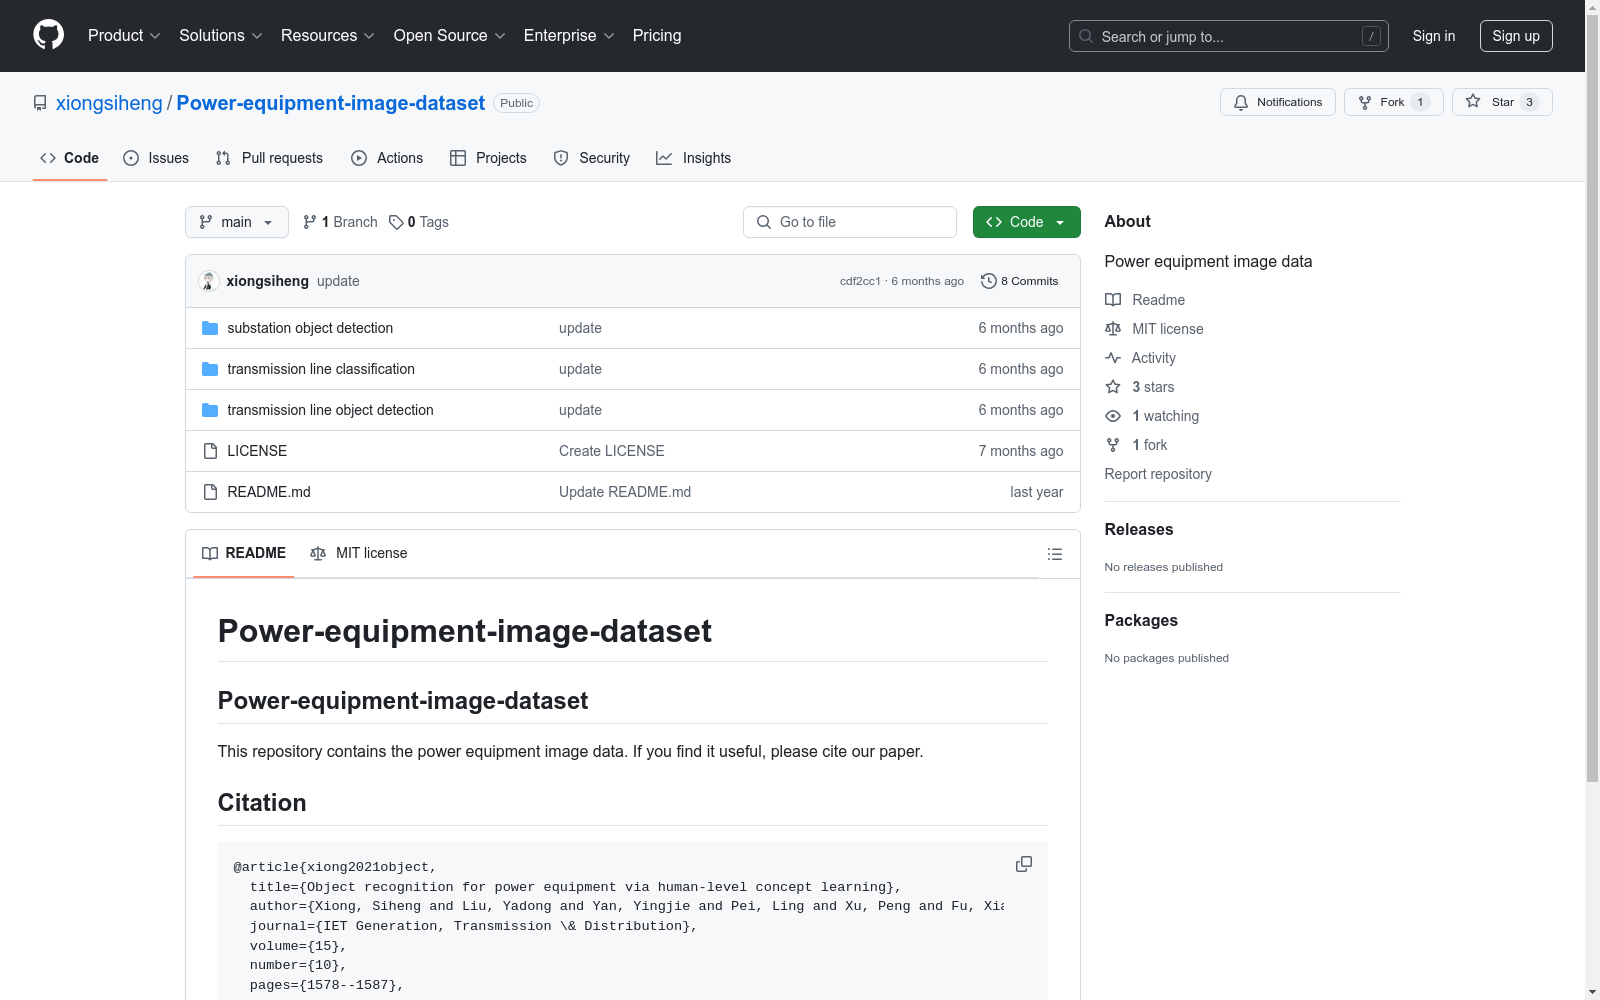Open the Pull requests tab
The image size is (1600, 1000).
(269, 158)
